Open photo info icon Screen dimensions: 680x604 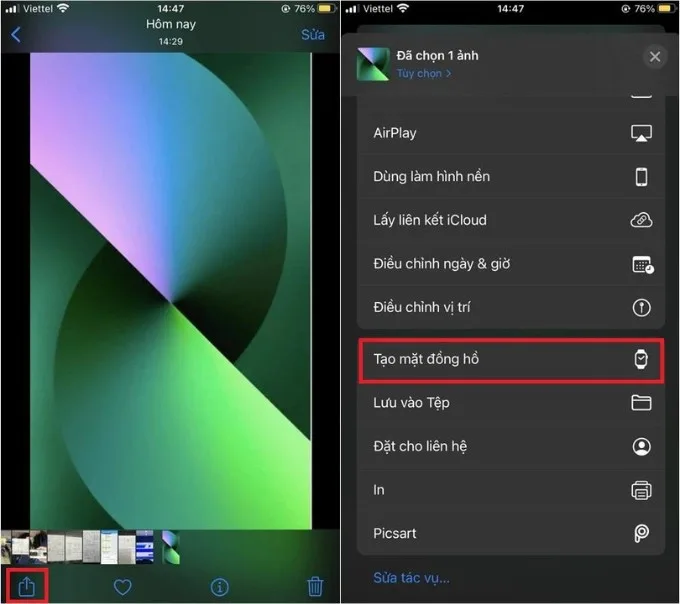[x=219, y=587]
